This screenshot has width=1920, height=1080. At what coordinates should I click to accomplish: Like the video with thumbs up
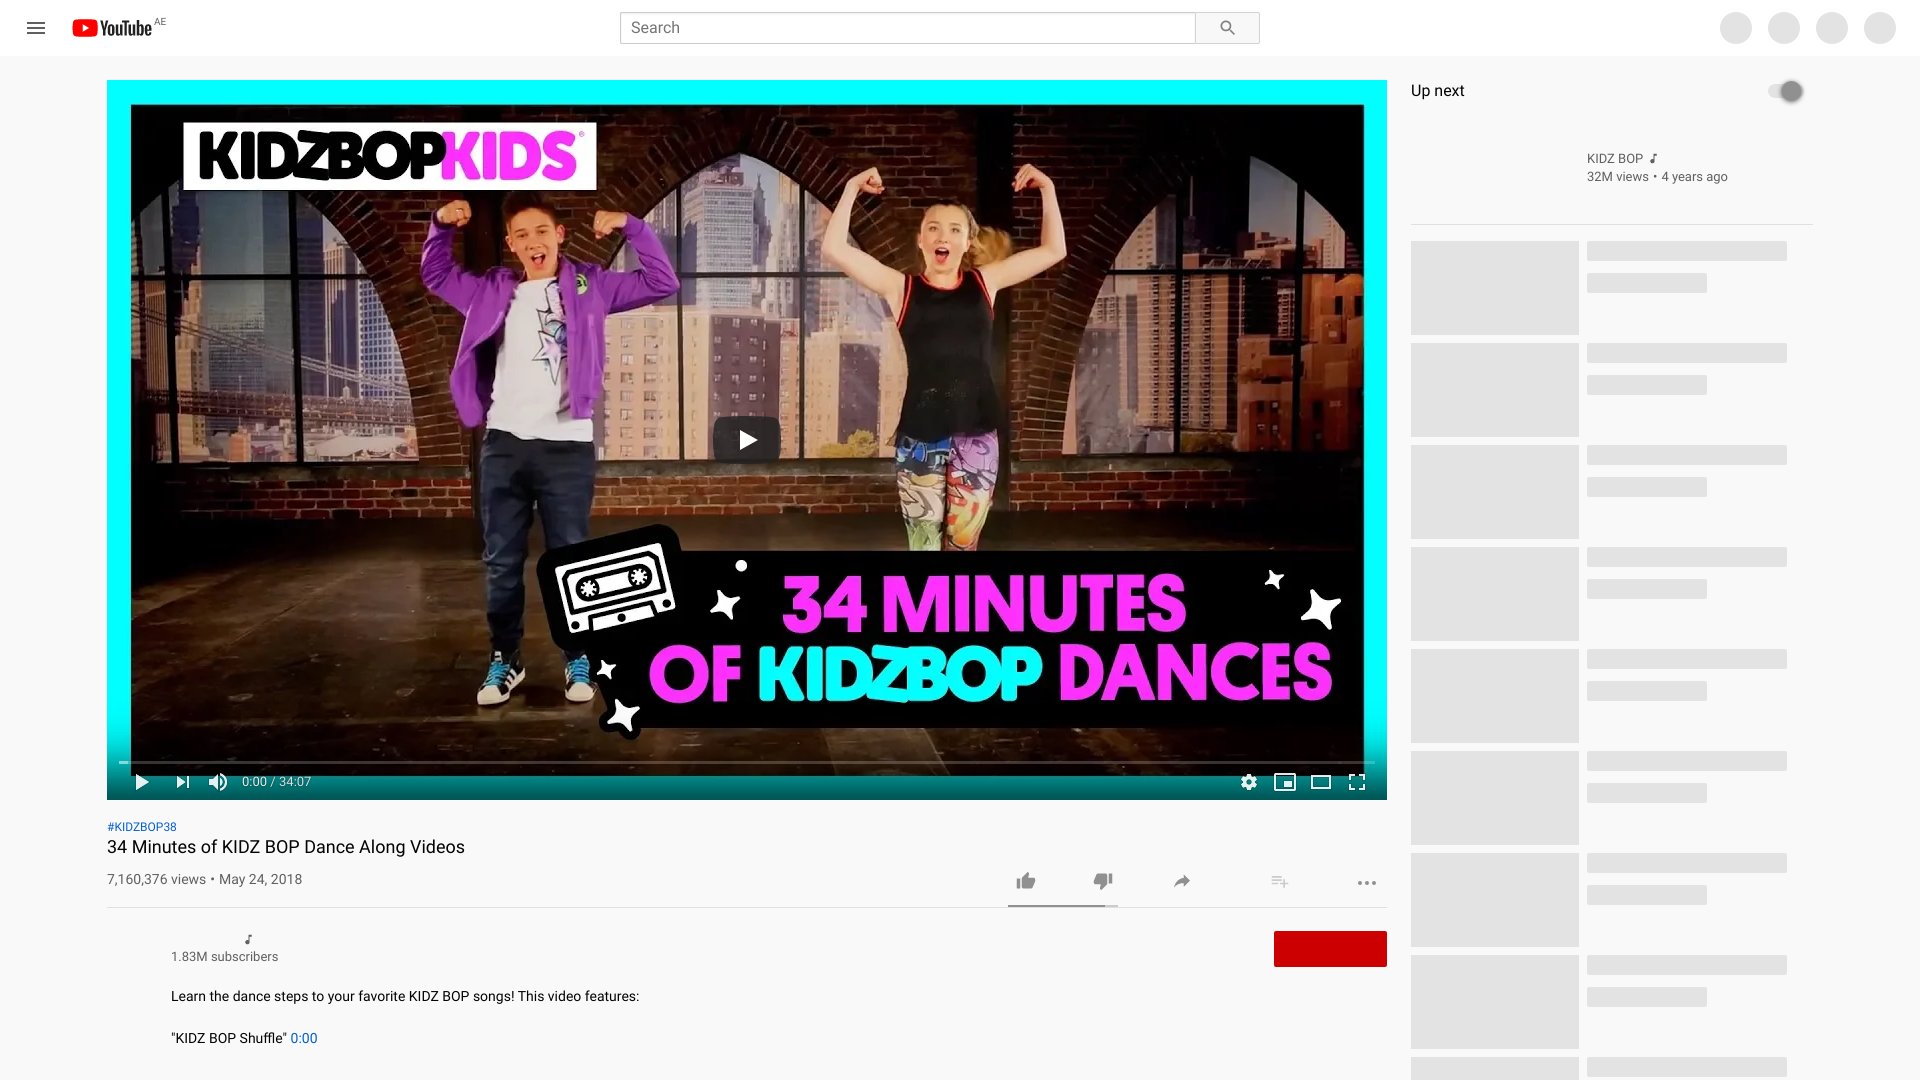(x=1026, y=881)
